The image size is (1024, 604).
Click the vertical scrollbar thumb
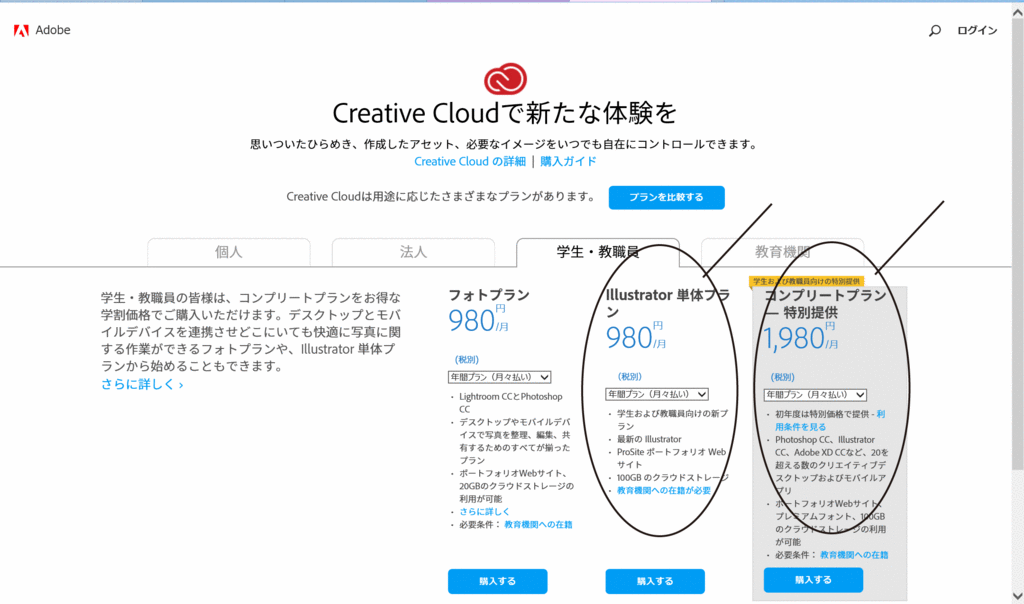click(1017, 245)
